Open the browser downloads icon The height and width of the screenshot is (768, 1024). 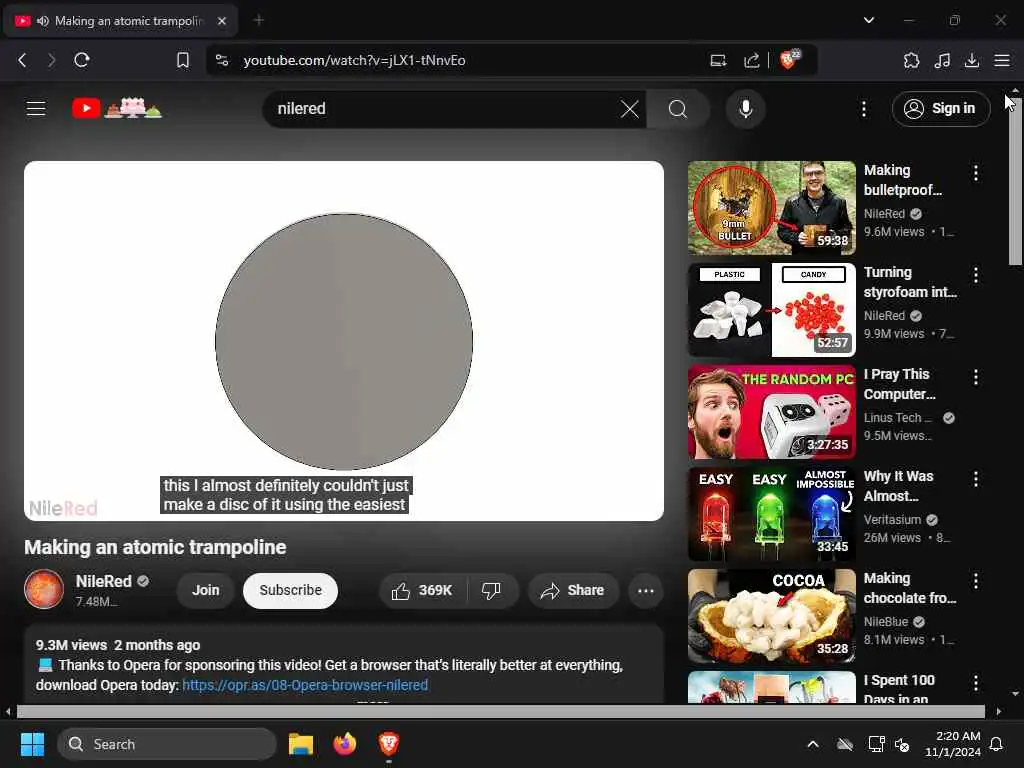(972, 60)
